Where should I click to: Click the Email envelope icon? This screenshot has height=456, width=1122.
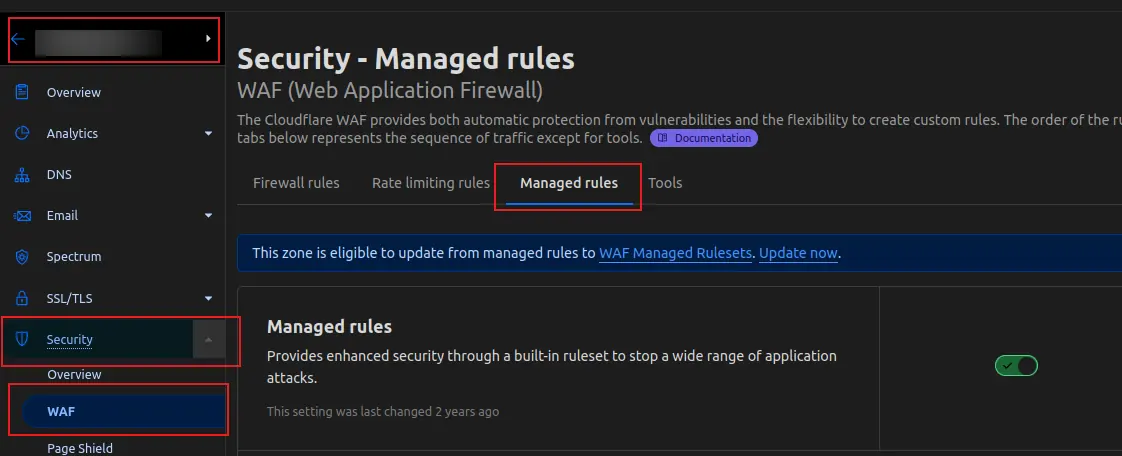22,215
